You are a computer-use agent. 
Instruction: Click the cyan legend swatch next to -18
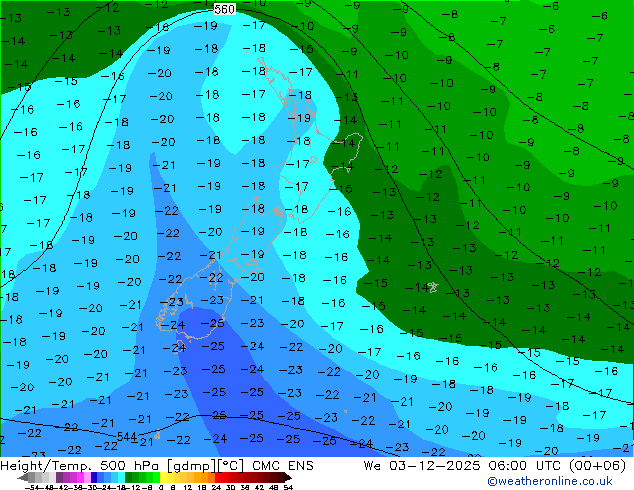pos(121,477)
